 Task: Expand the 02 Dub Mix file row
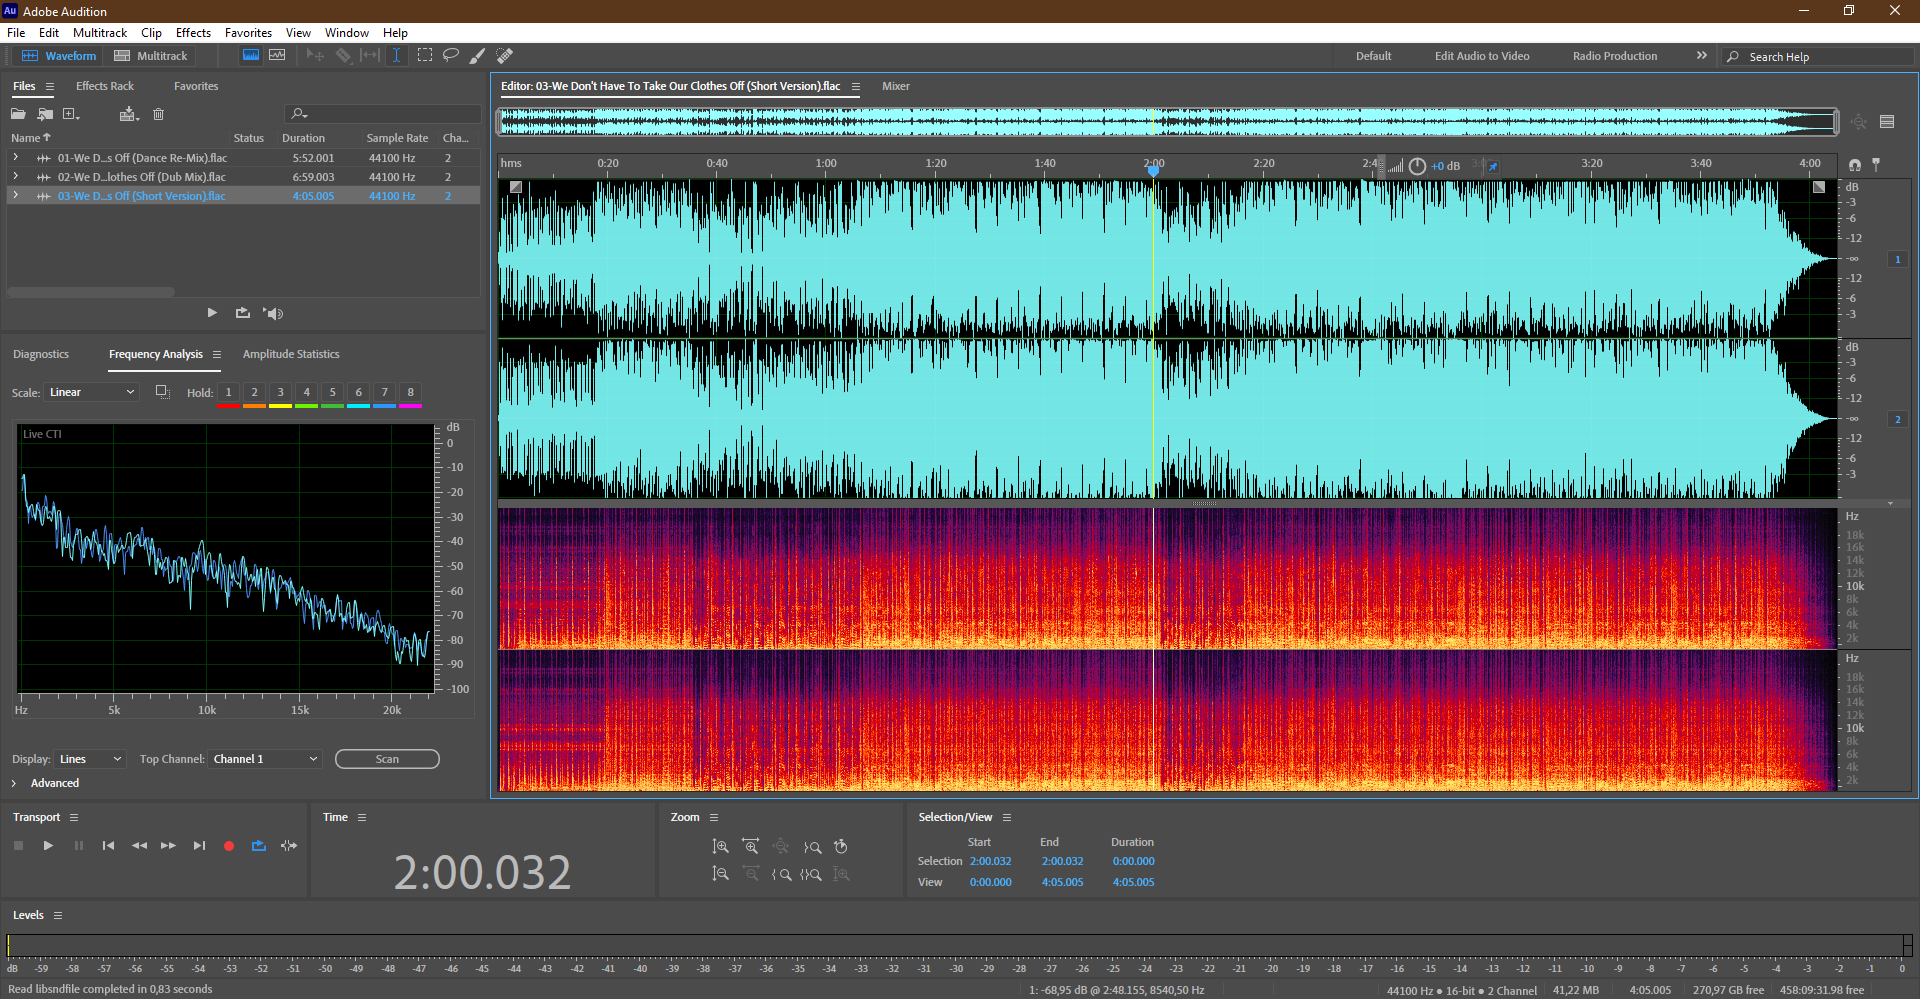coord(15,176)
